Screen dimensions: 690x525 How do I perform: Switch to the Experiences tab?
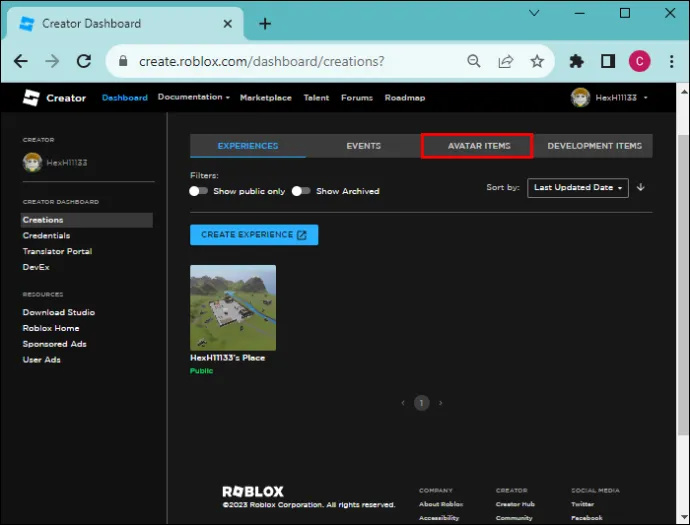[x=248, y=146]
